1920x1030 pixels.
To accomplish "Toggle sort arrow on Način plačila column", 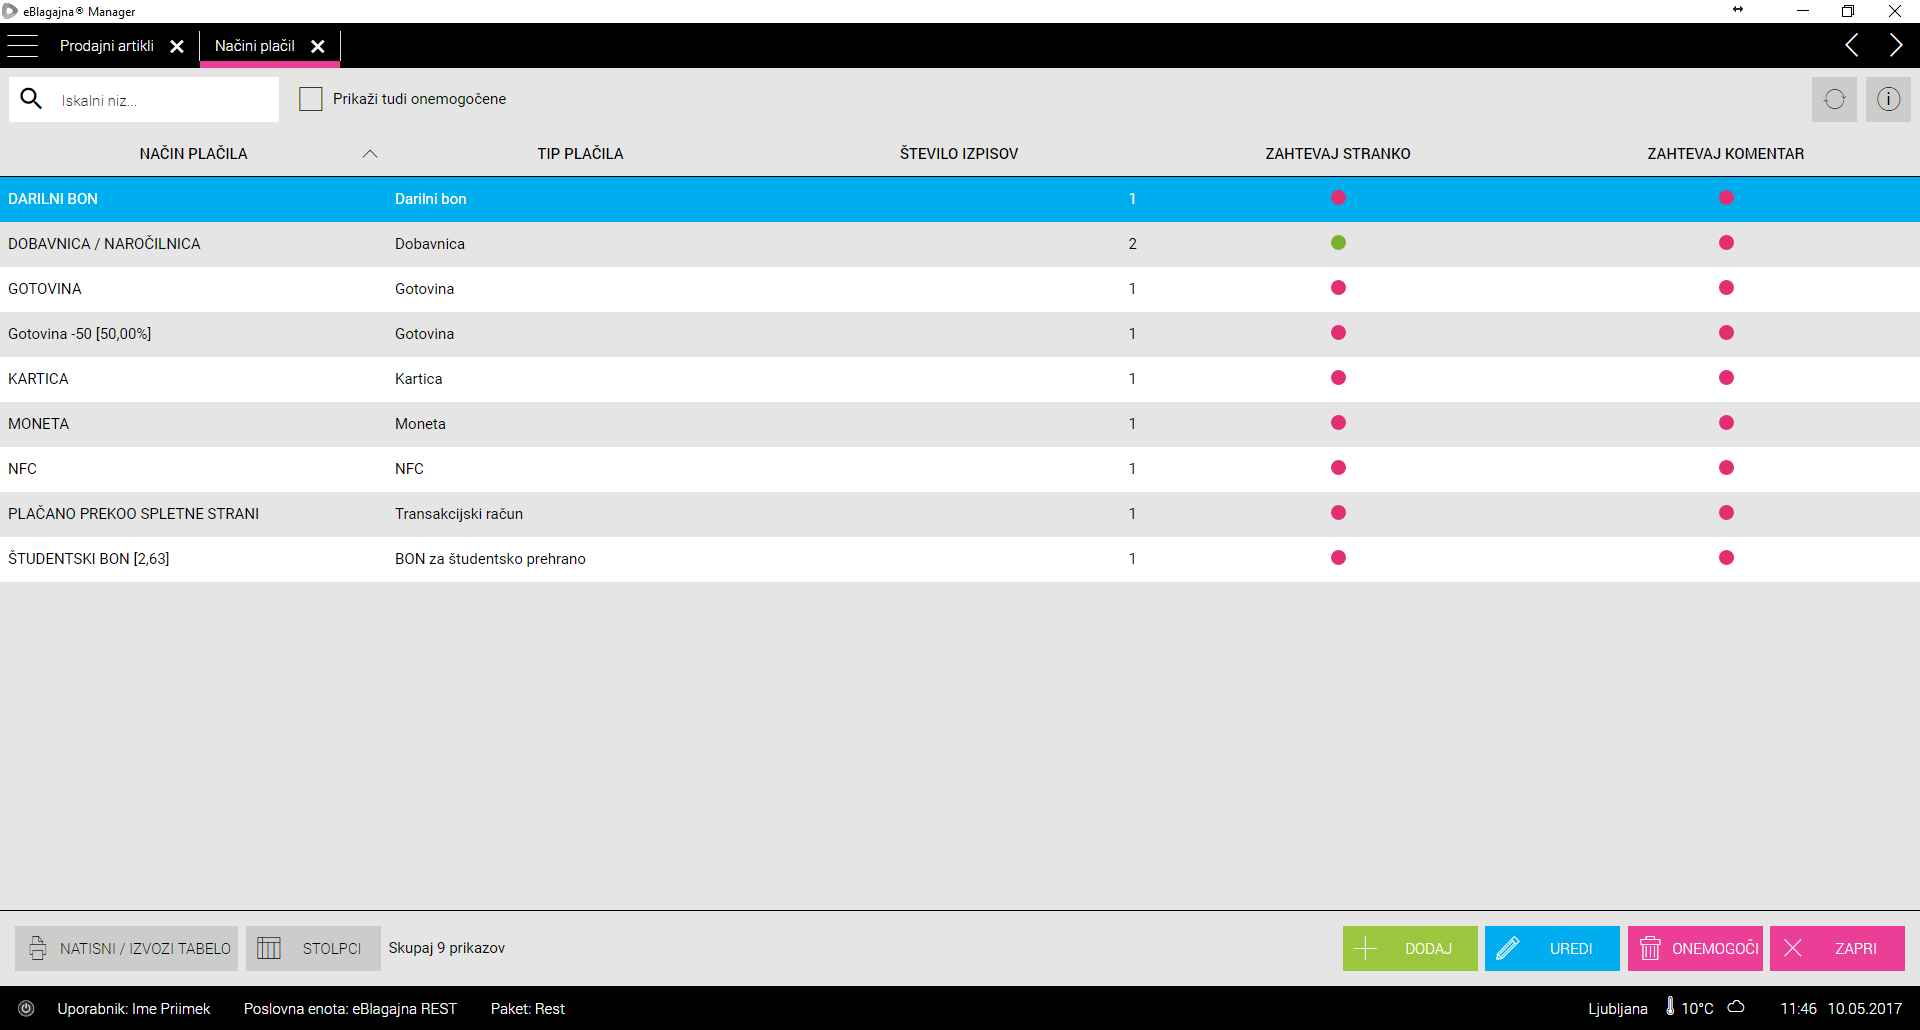I will pyautogui.click(x=370, y=154).
